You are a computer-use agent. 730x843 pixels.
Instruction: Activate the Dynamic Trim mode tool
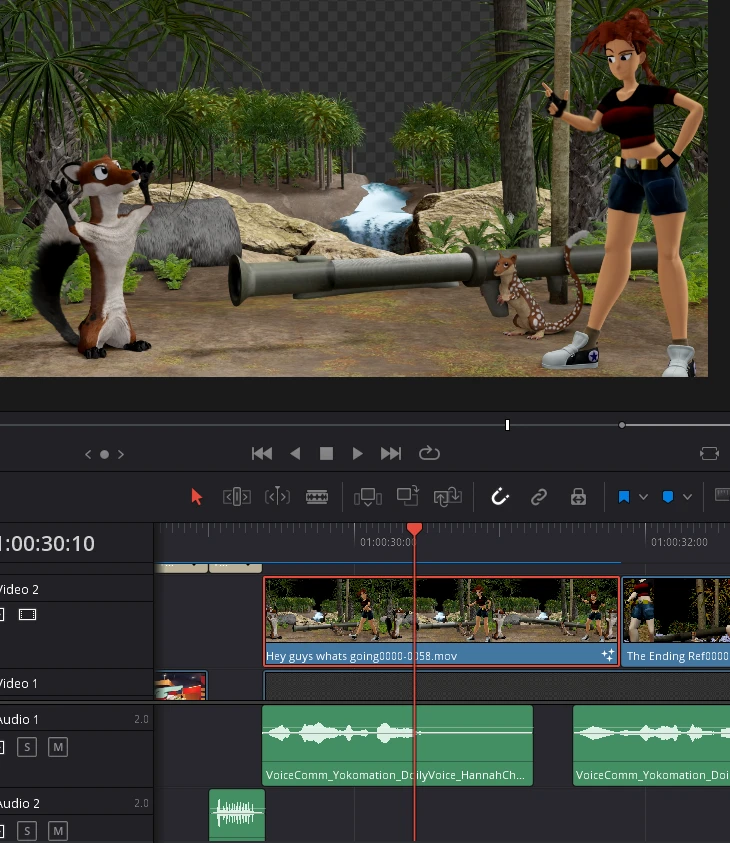(277, 497)
